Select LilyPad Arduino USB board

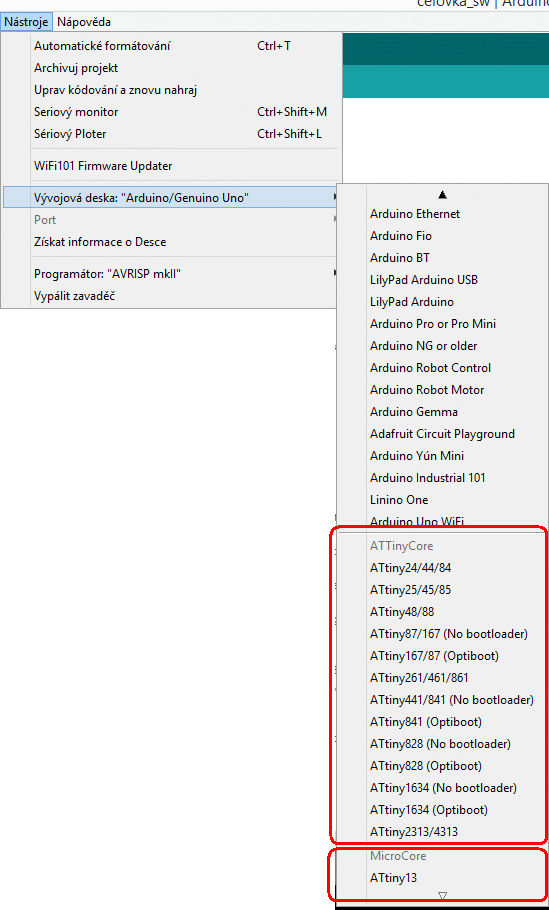[442, 280]
